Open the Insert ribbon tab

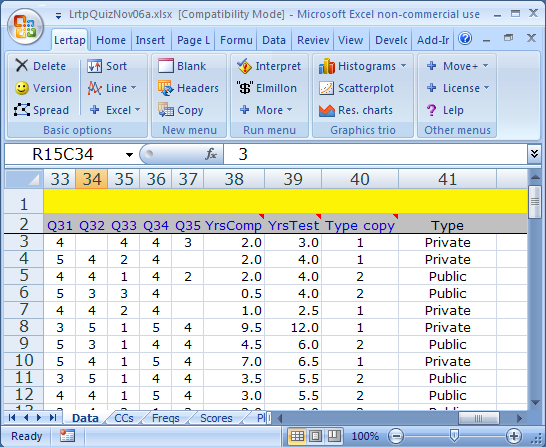click(150, 40)
